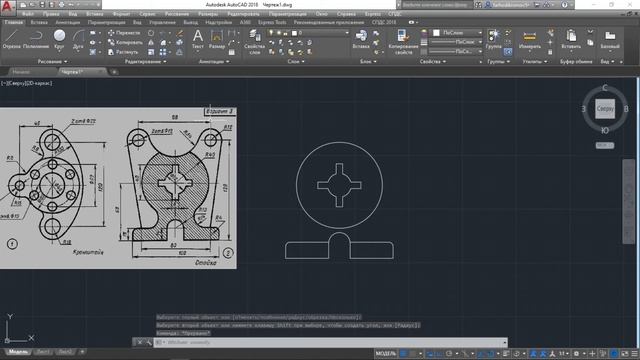The image size is (640, 360).
Task: Select the Полилиния (Polyline) tool
Action: [x=36, y=39]
